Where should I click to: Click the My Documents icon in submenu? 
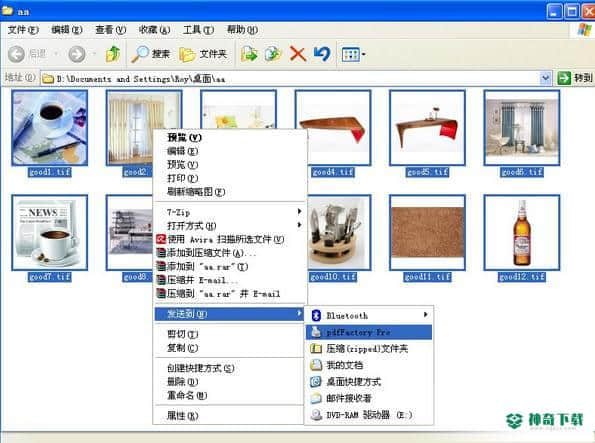(x=316, y=365)
